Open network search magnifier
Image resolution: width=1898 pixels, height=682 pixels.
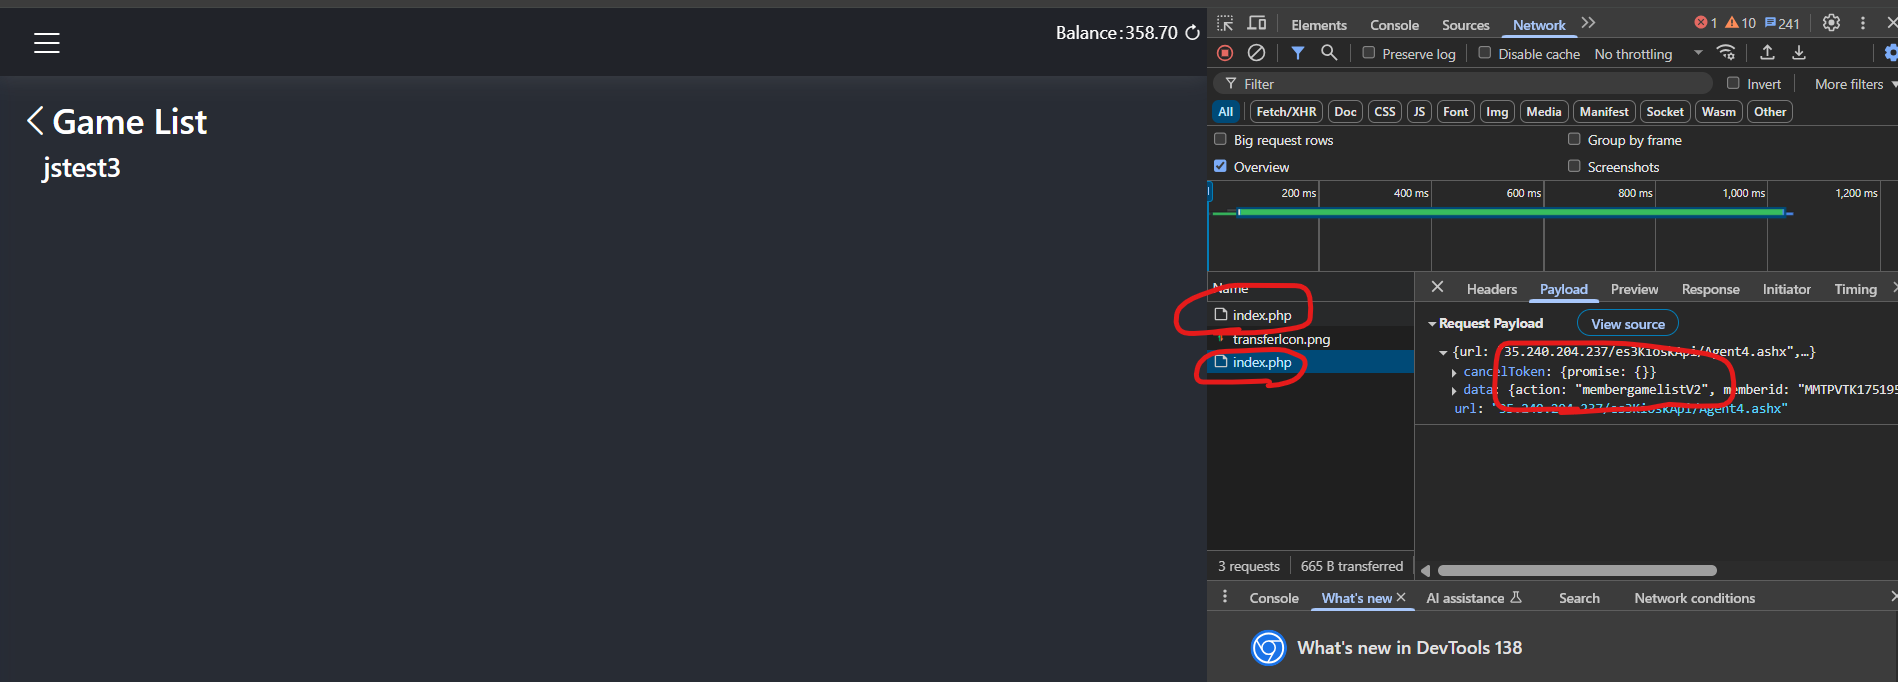pyautogui.click(x=1329, y=53)
